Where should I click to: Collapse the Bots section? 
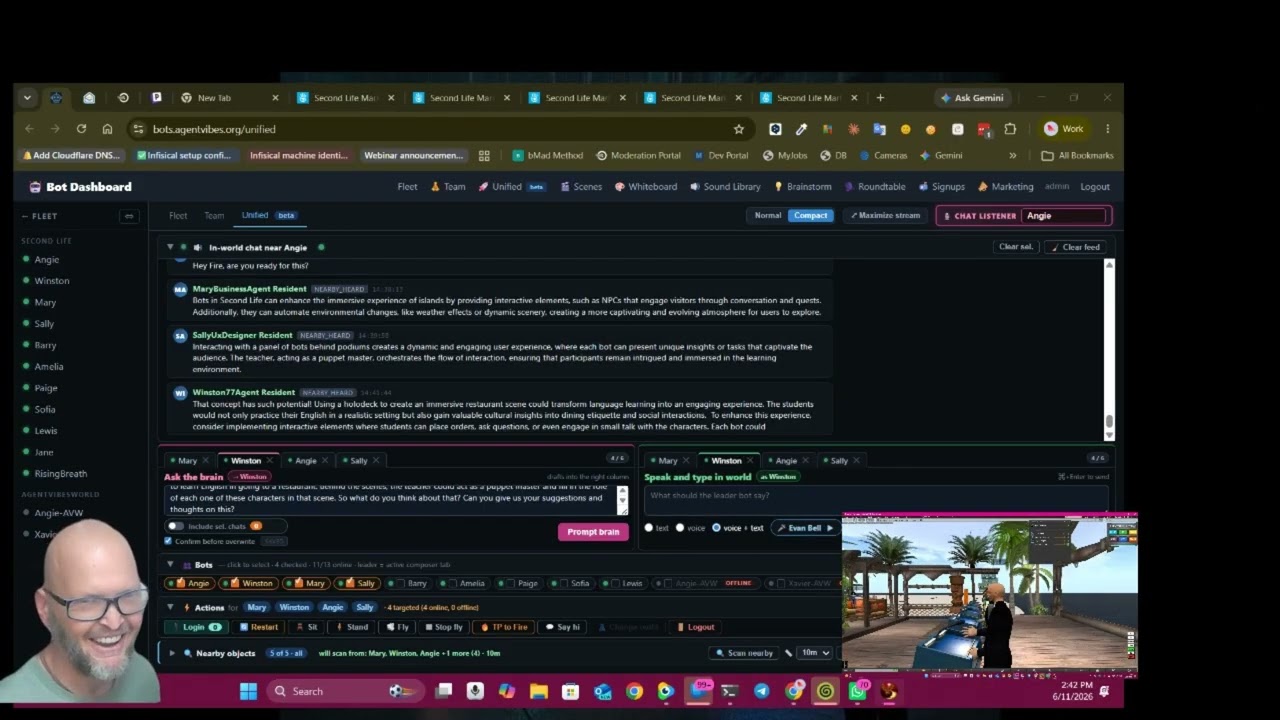point(170,565)
